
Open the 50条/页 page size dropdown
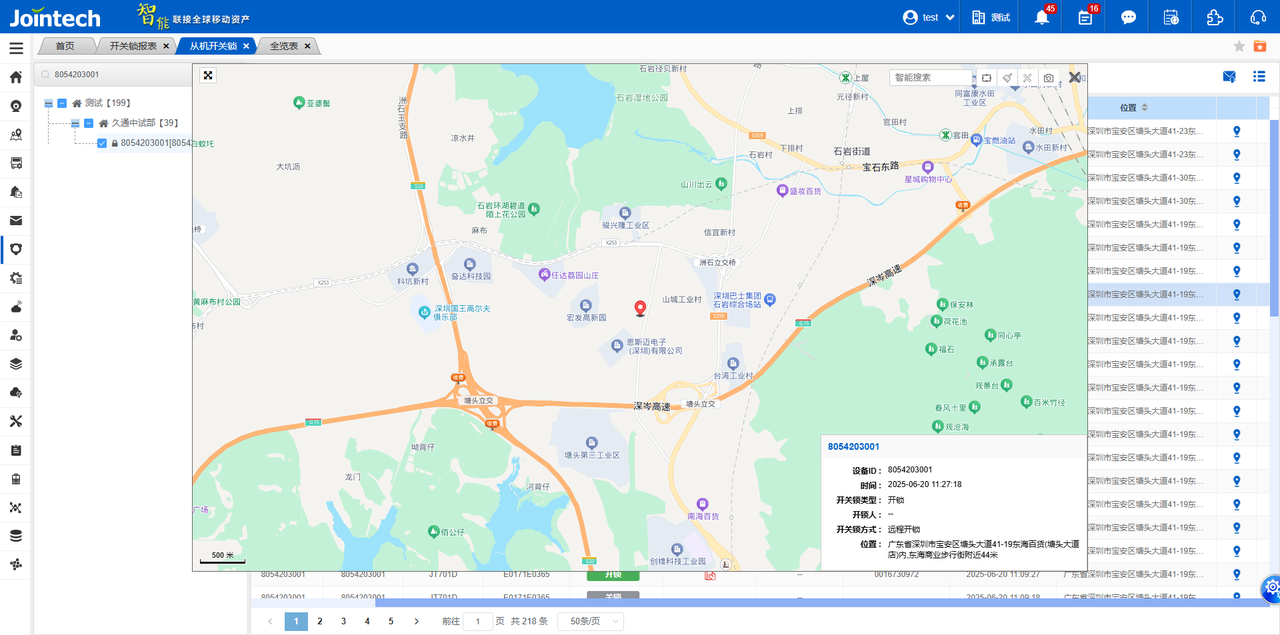(x=590, y=621)
